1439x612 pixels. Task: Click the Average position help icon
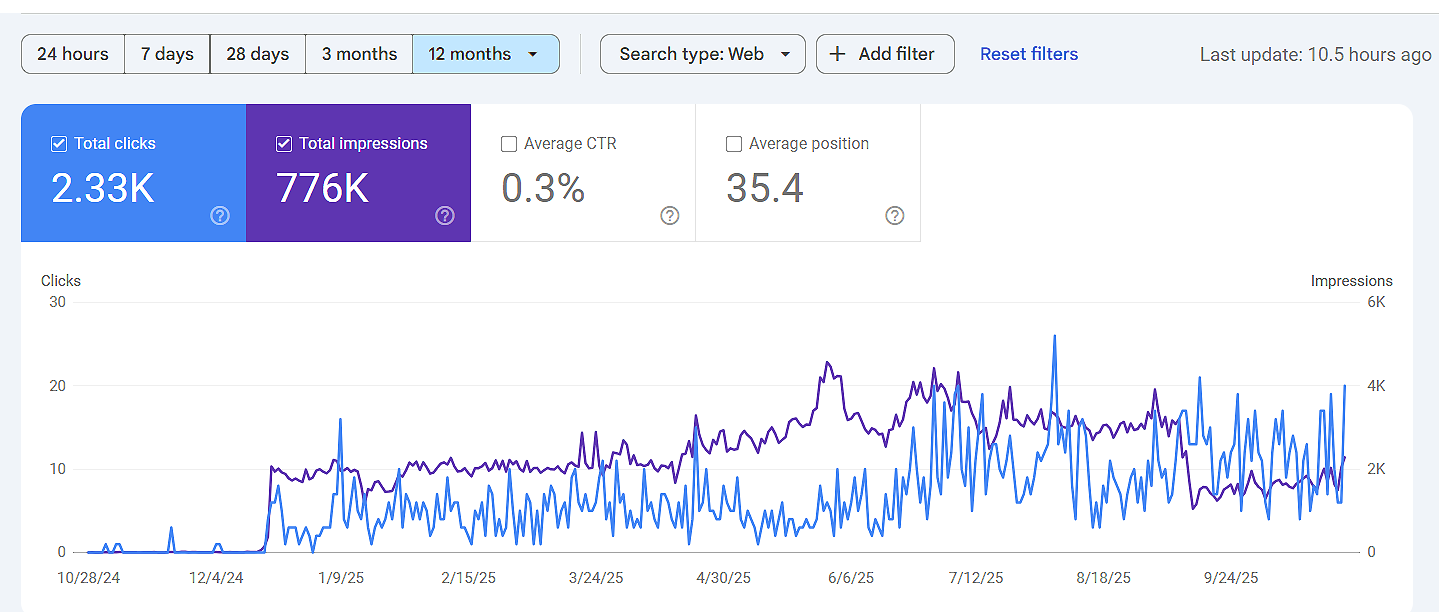tap(894, 215)
